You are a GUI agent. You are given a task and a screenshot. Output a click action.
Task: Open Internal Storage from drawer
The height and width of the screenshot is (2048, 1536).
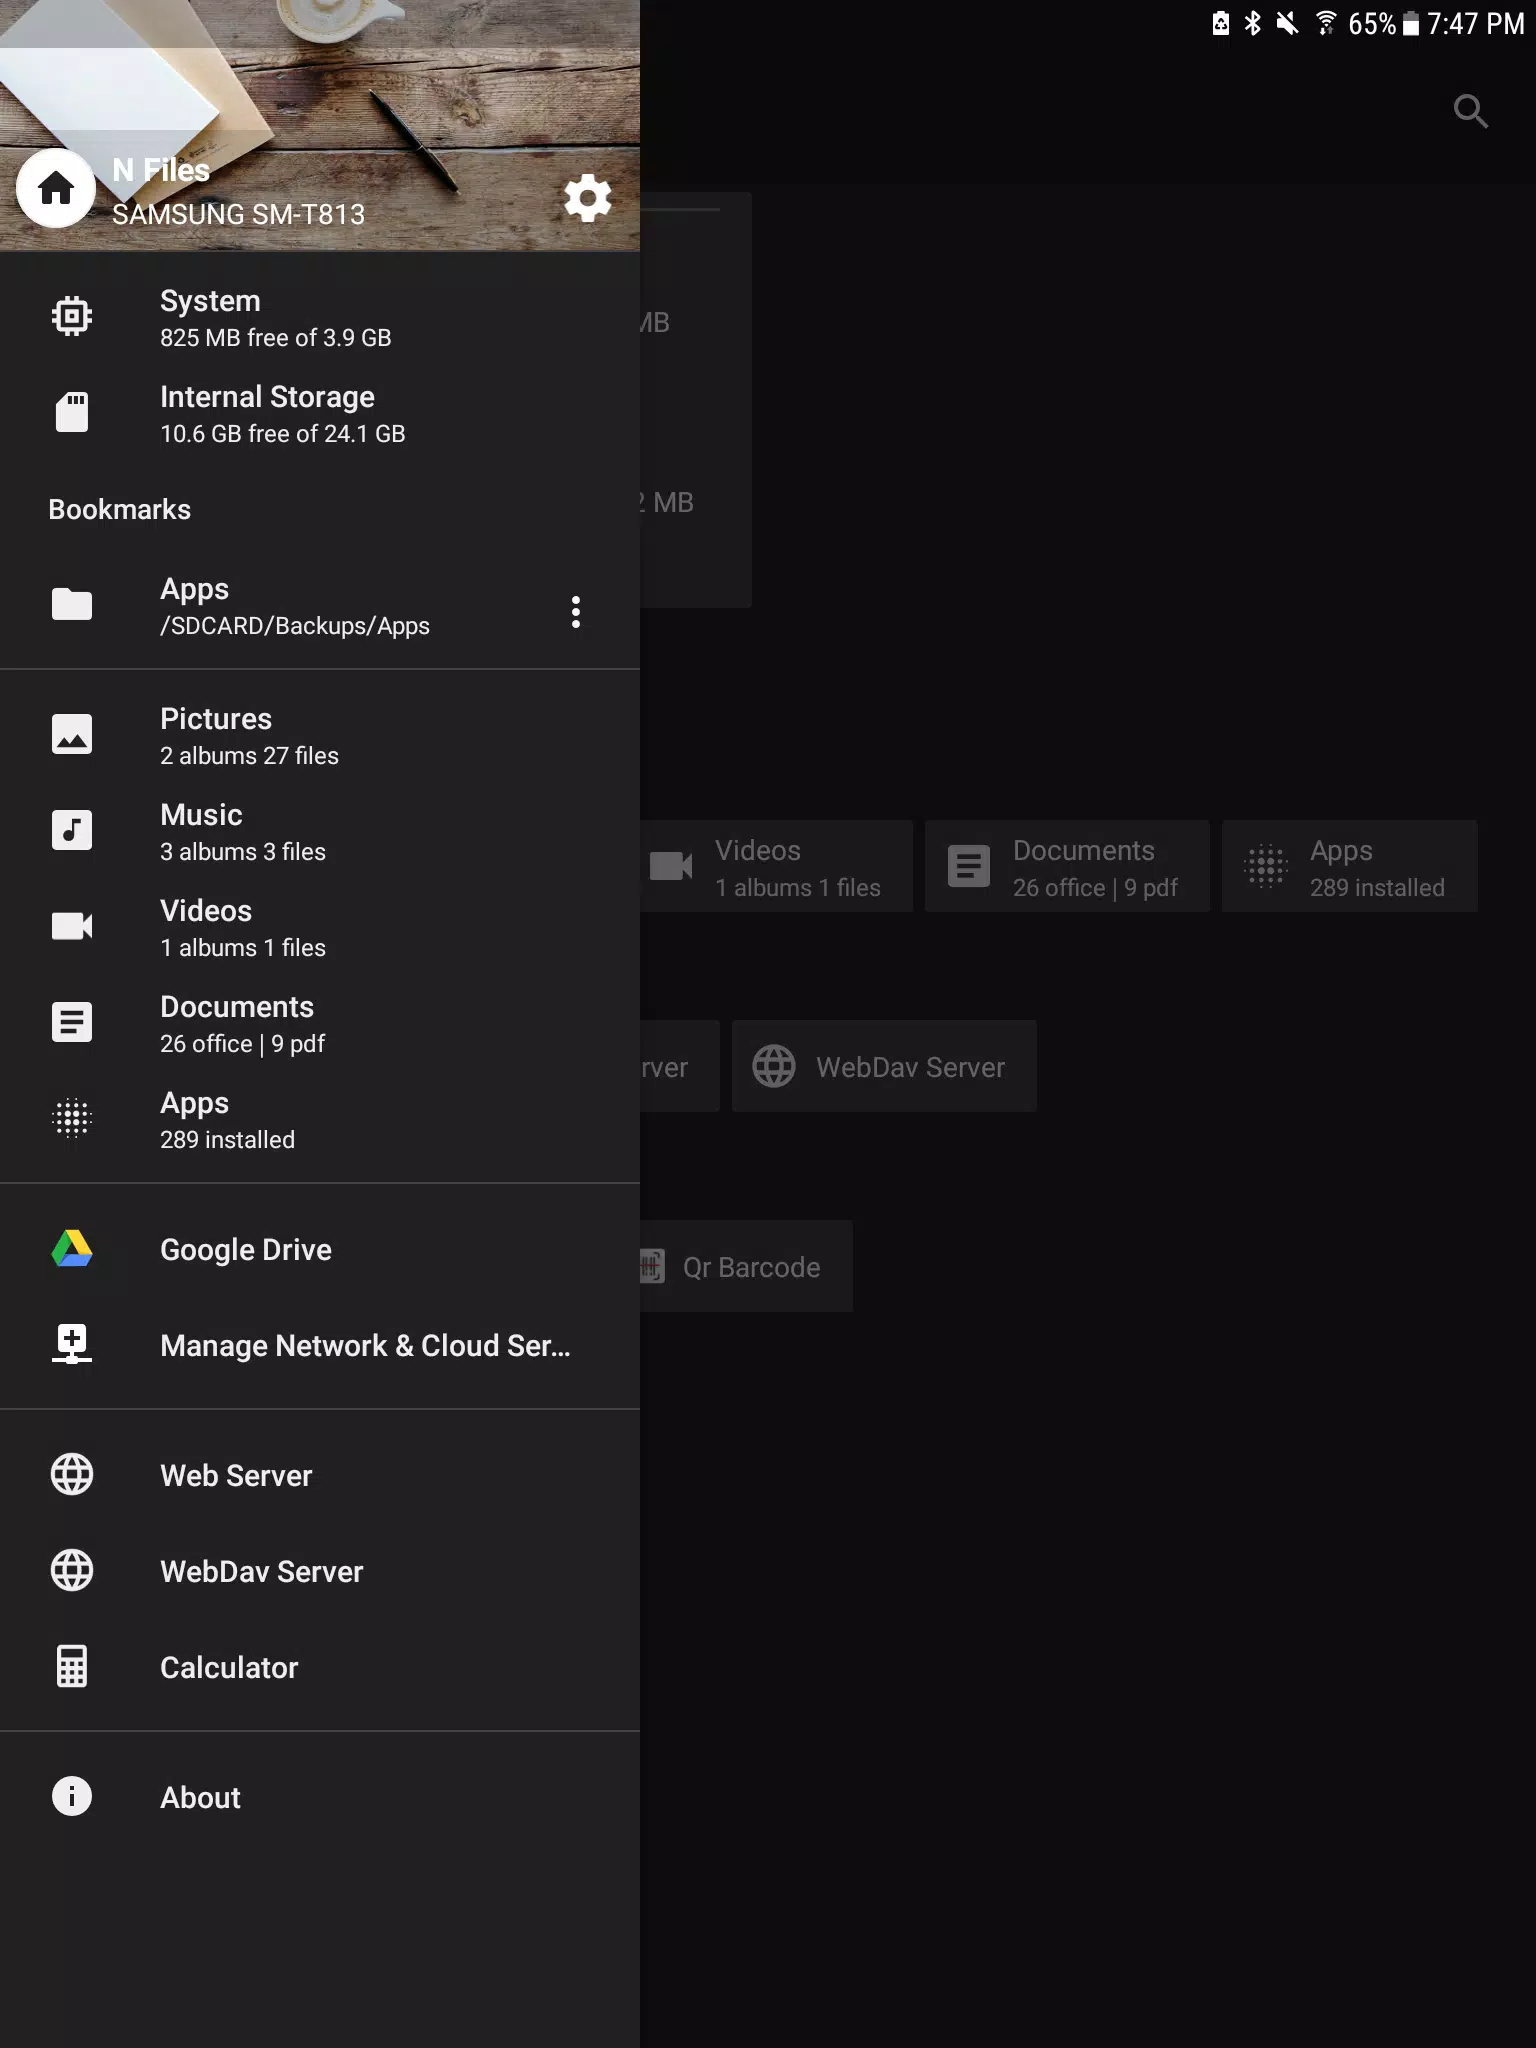pyautogui.click(x=320, y=412)
